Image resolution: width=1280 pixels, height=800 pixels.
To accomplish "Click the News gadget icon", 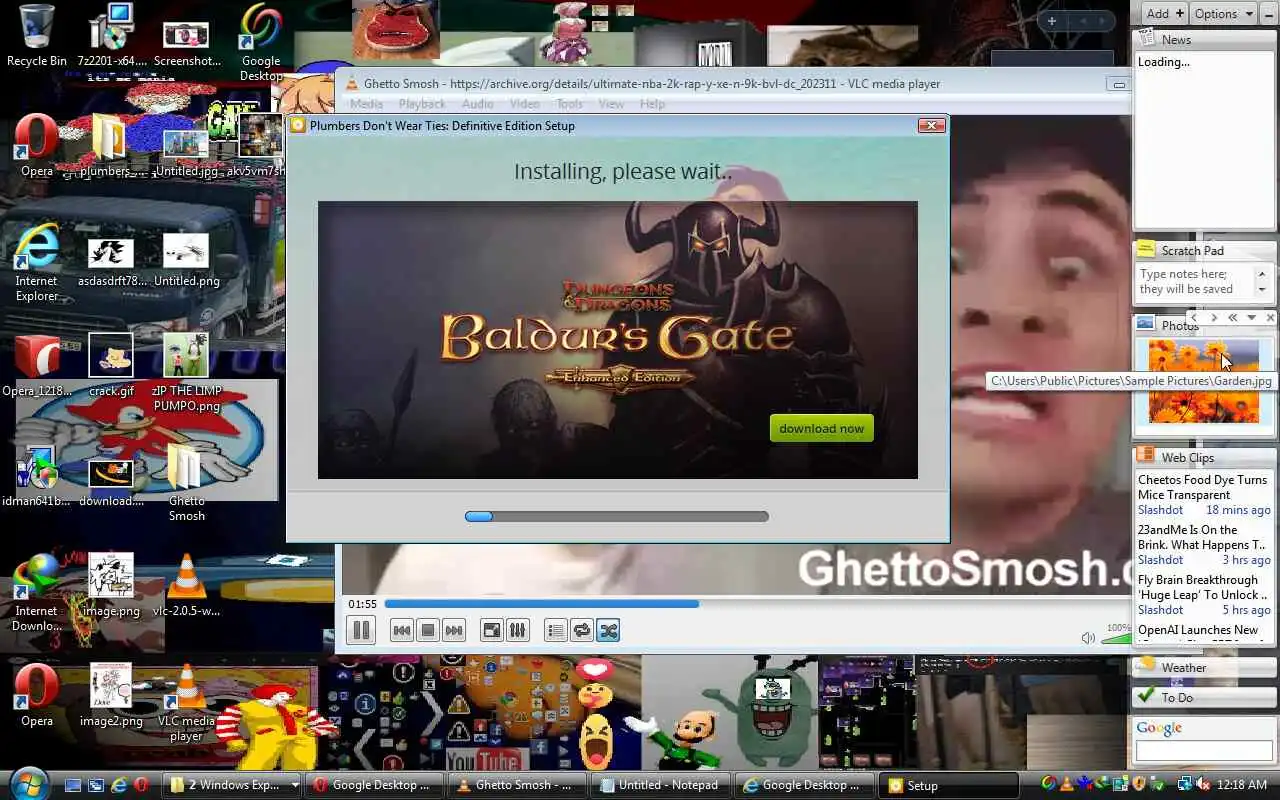I will 1146,38.
